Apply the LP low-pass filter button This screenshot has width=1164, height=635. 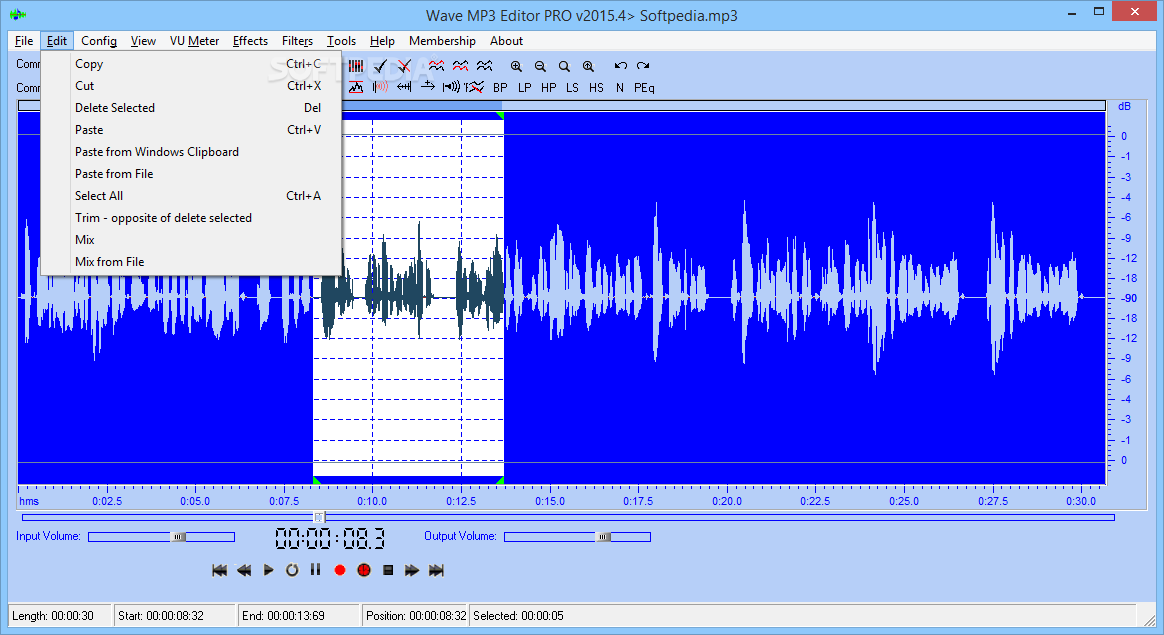pyautogui.click(x=525, y=88)
